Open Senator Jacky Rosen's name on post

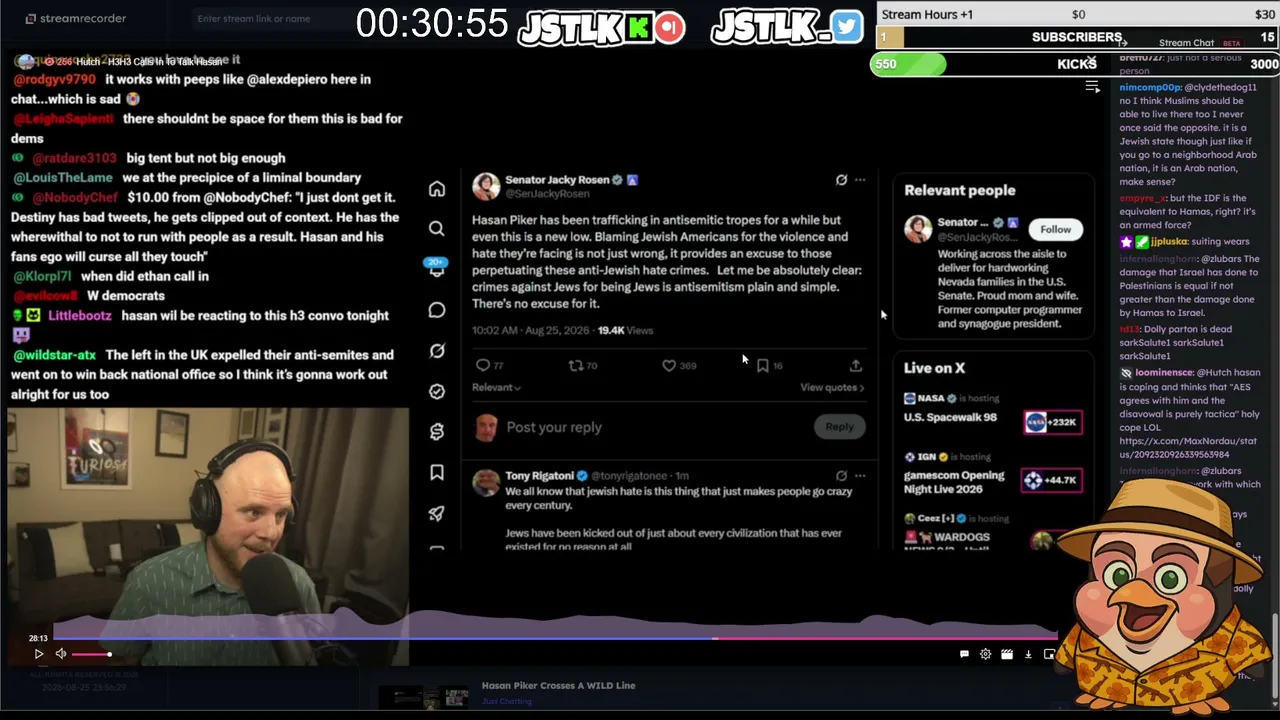557,180
